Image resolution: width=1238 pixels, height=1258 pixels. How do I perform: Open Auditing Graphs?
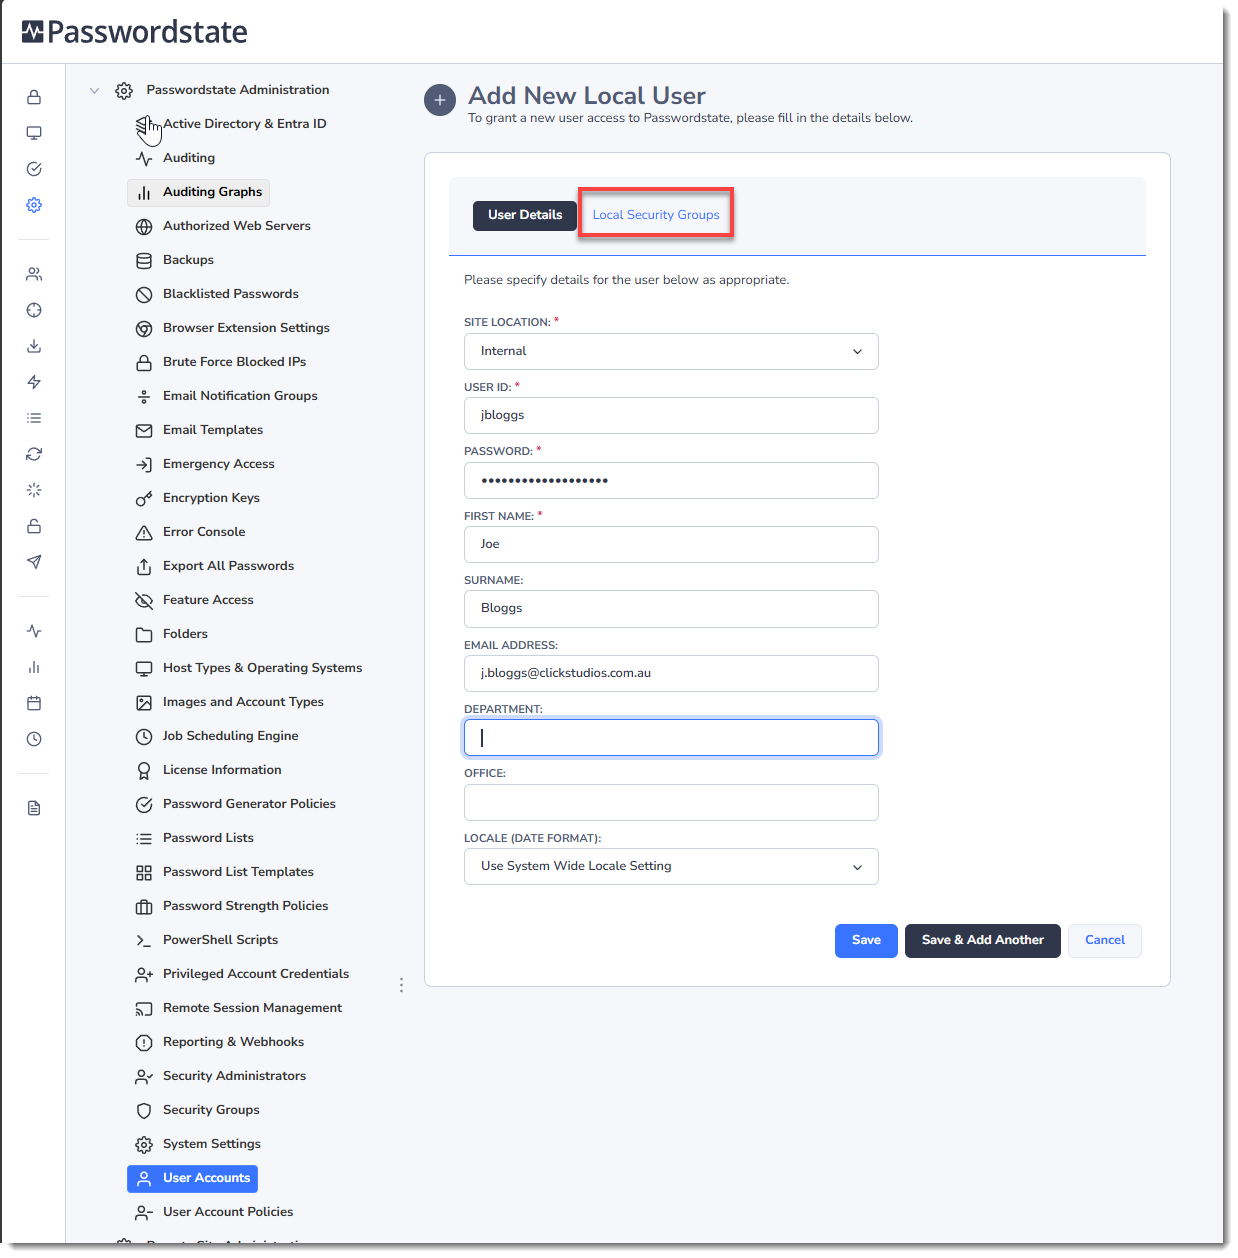199,192
